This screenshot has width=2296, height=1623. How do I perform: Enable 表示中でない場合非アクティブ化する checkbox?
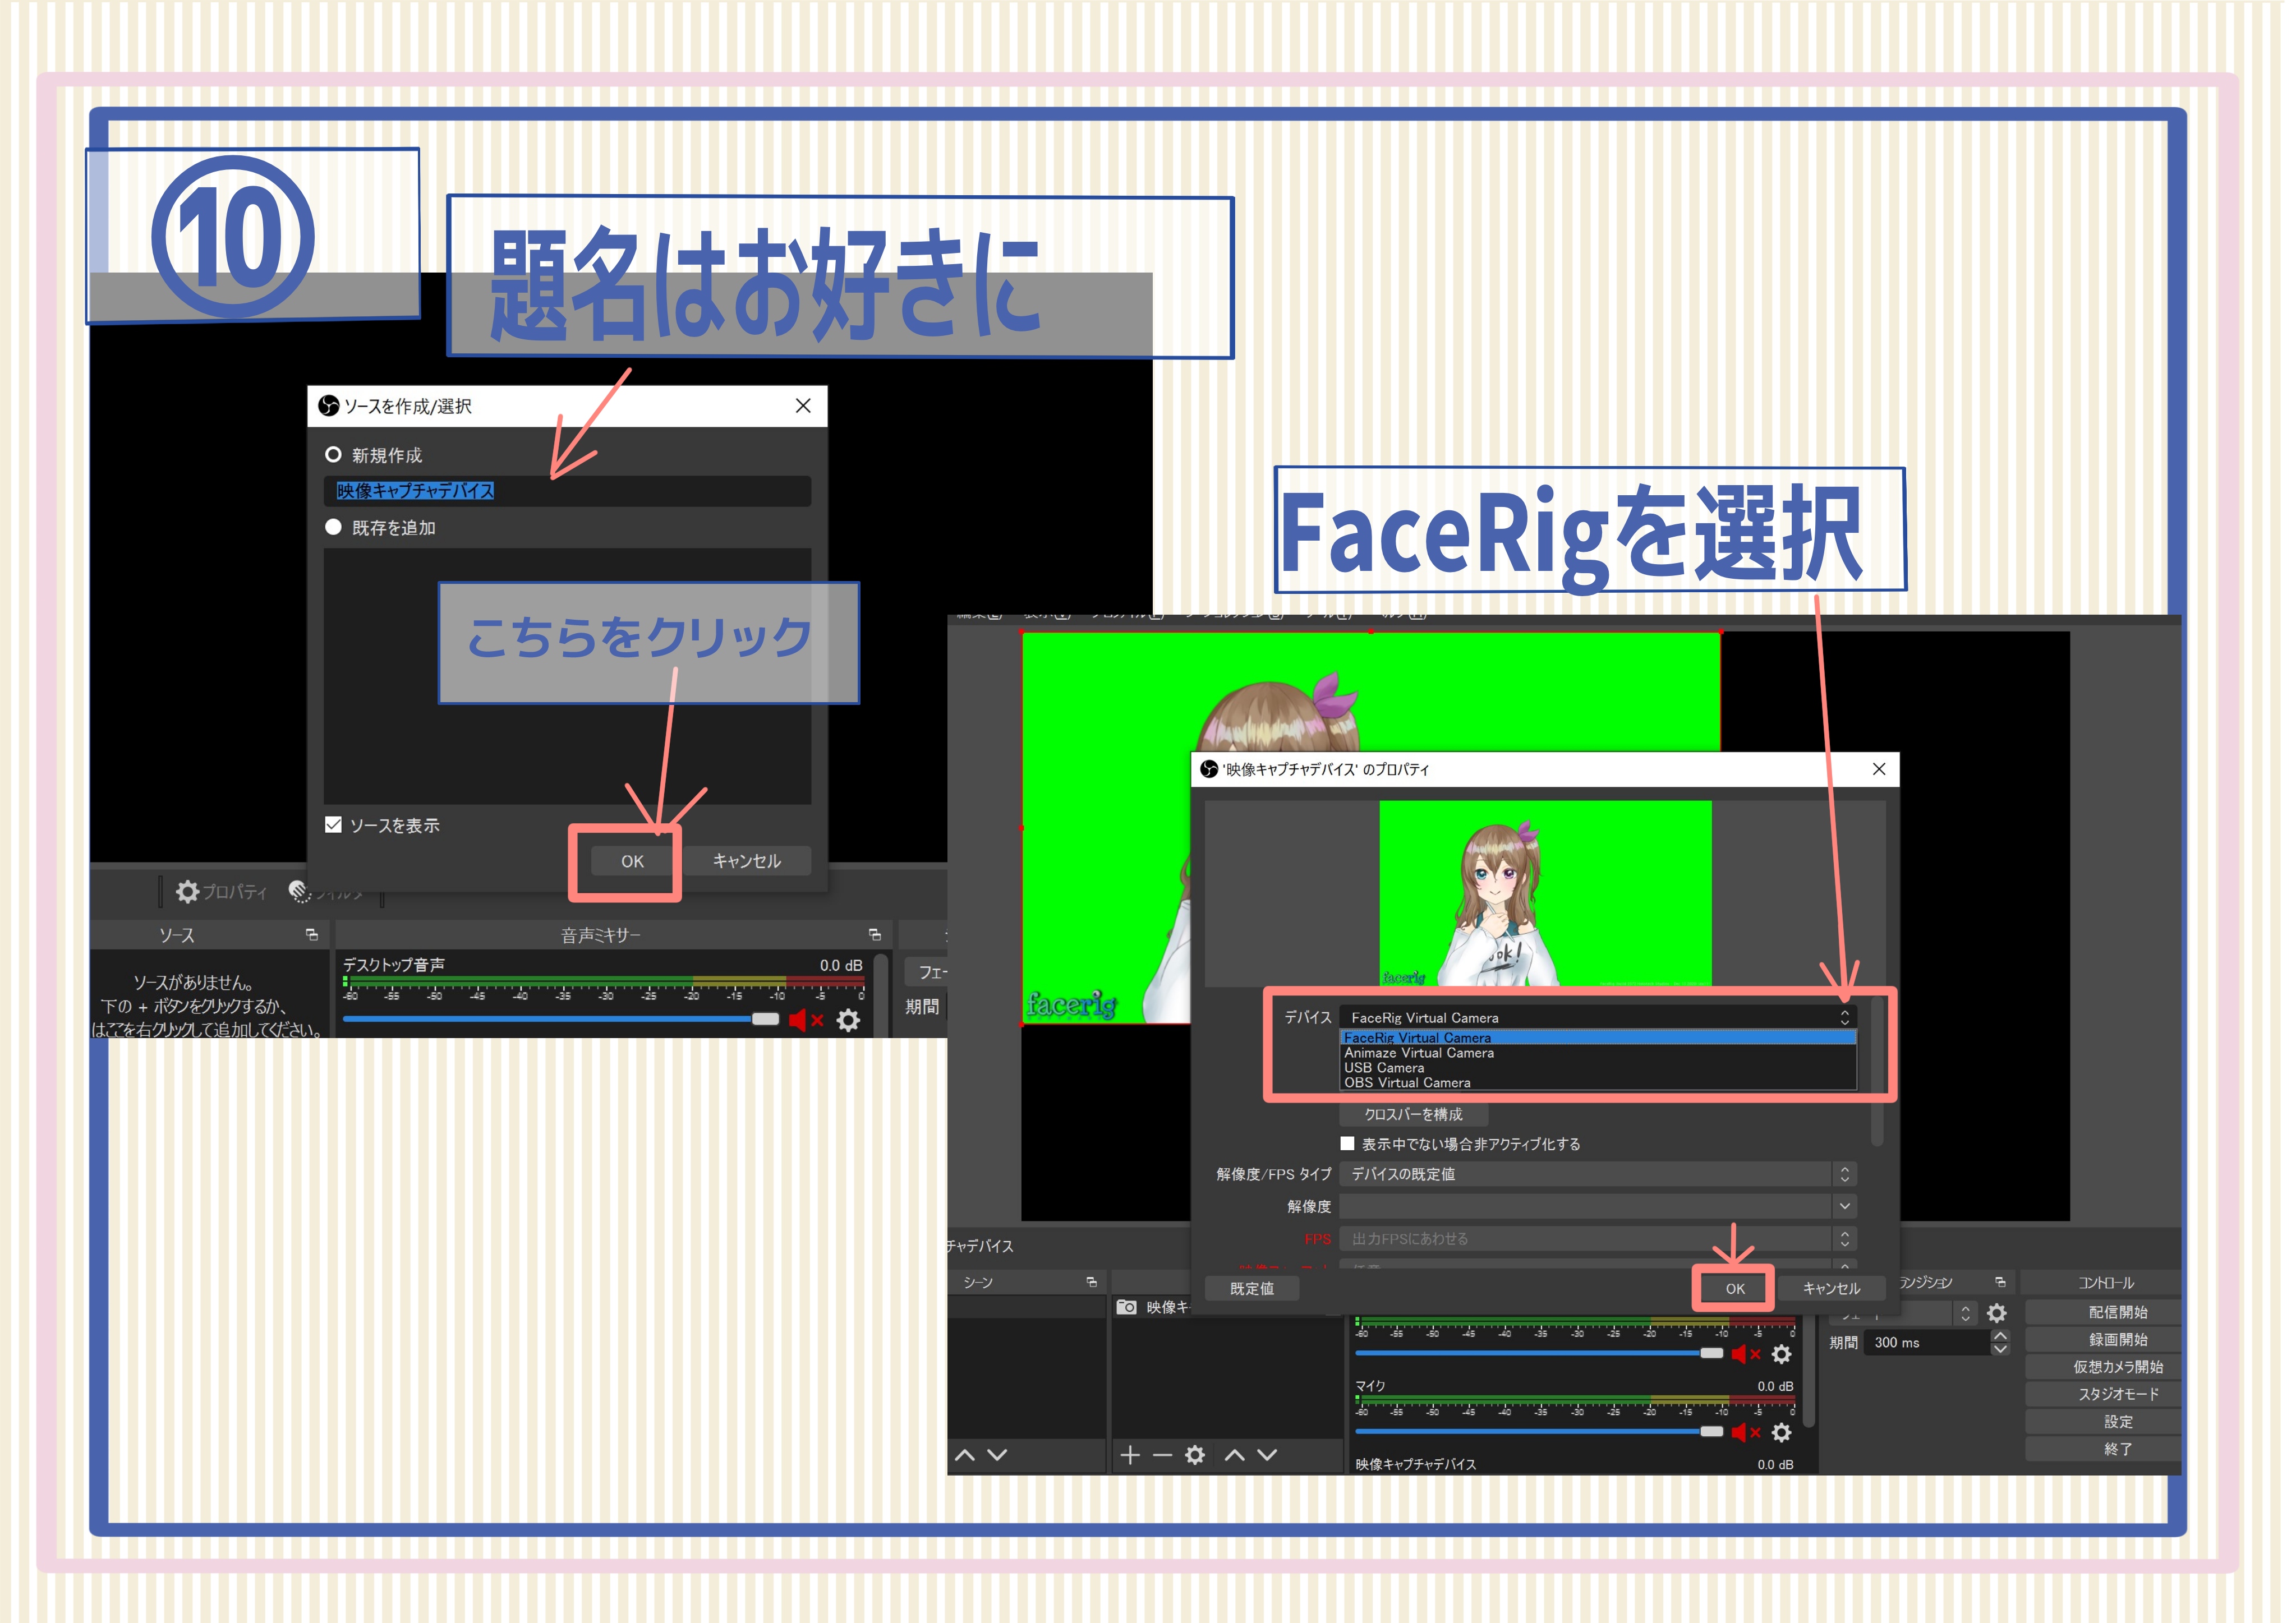point(1348,1143)
